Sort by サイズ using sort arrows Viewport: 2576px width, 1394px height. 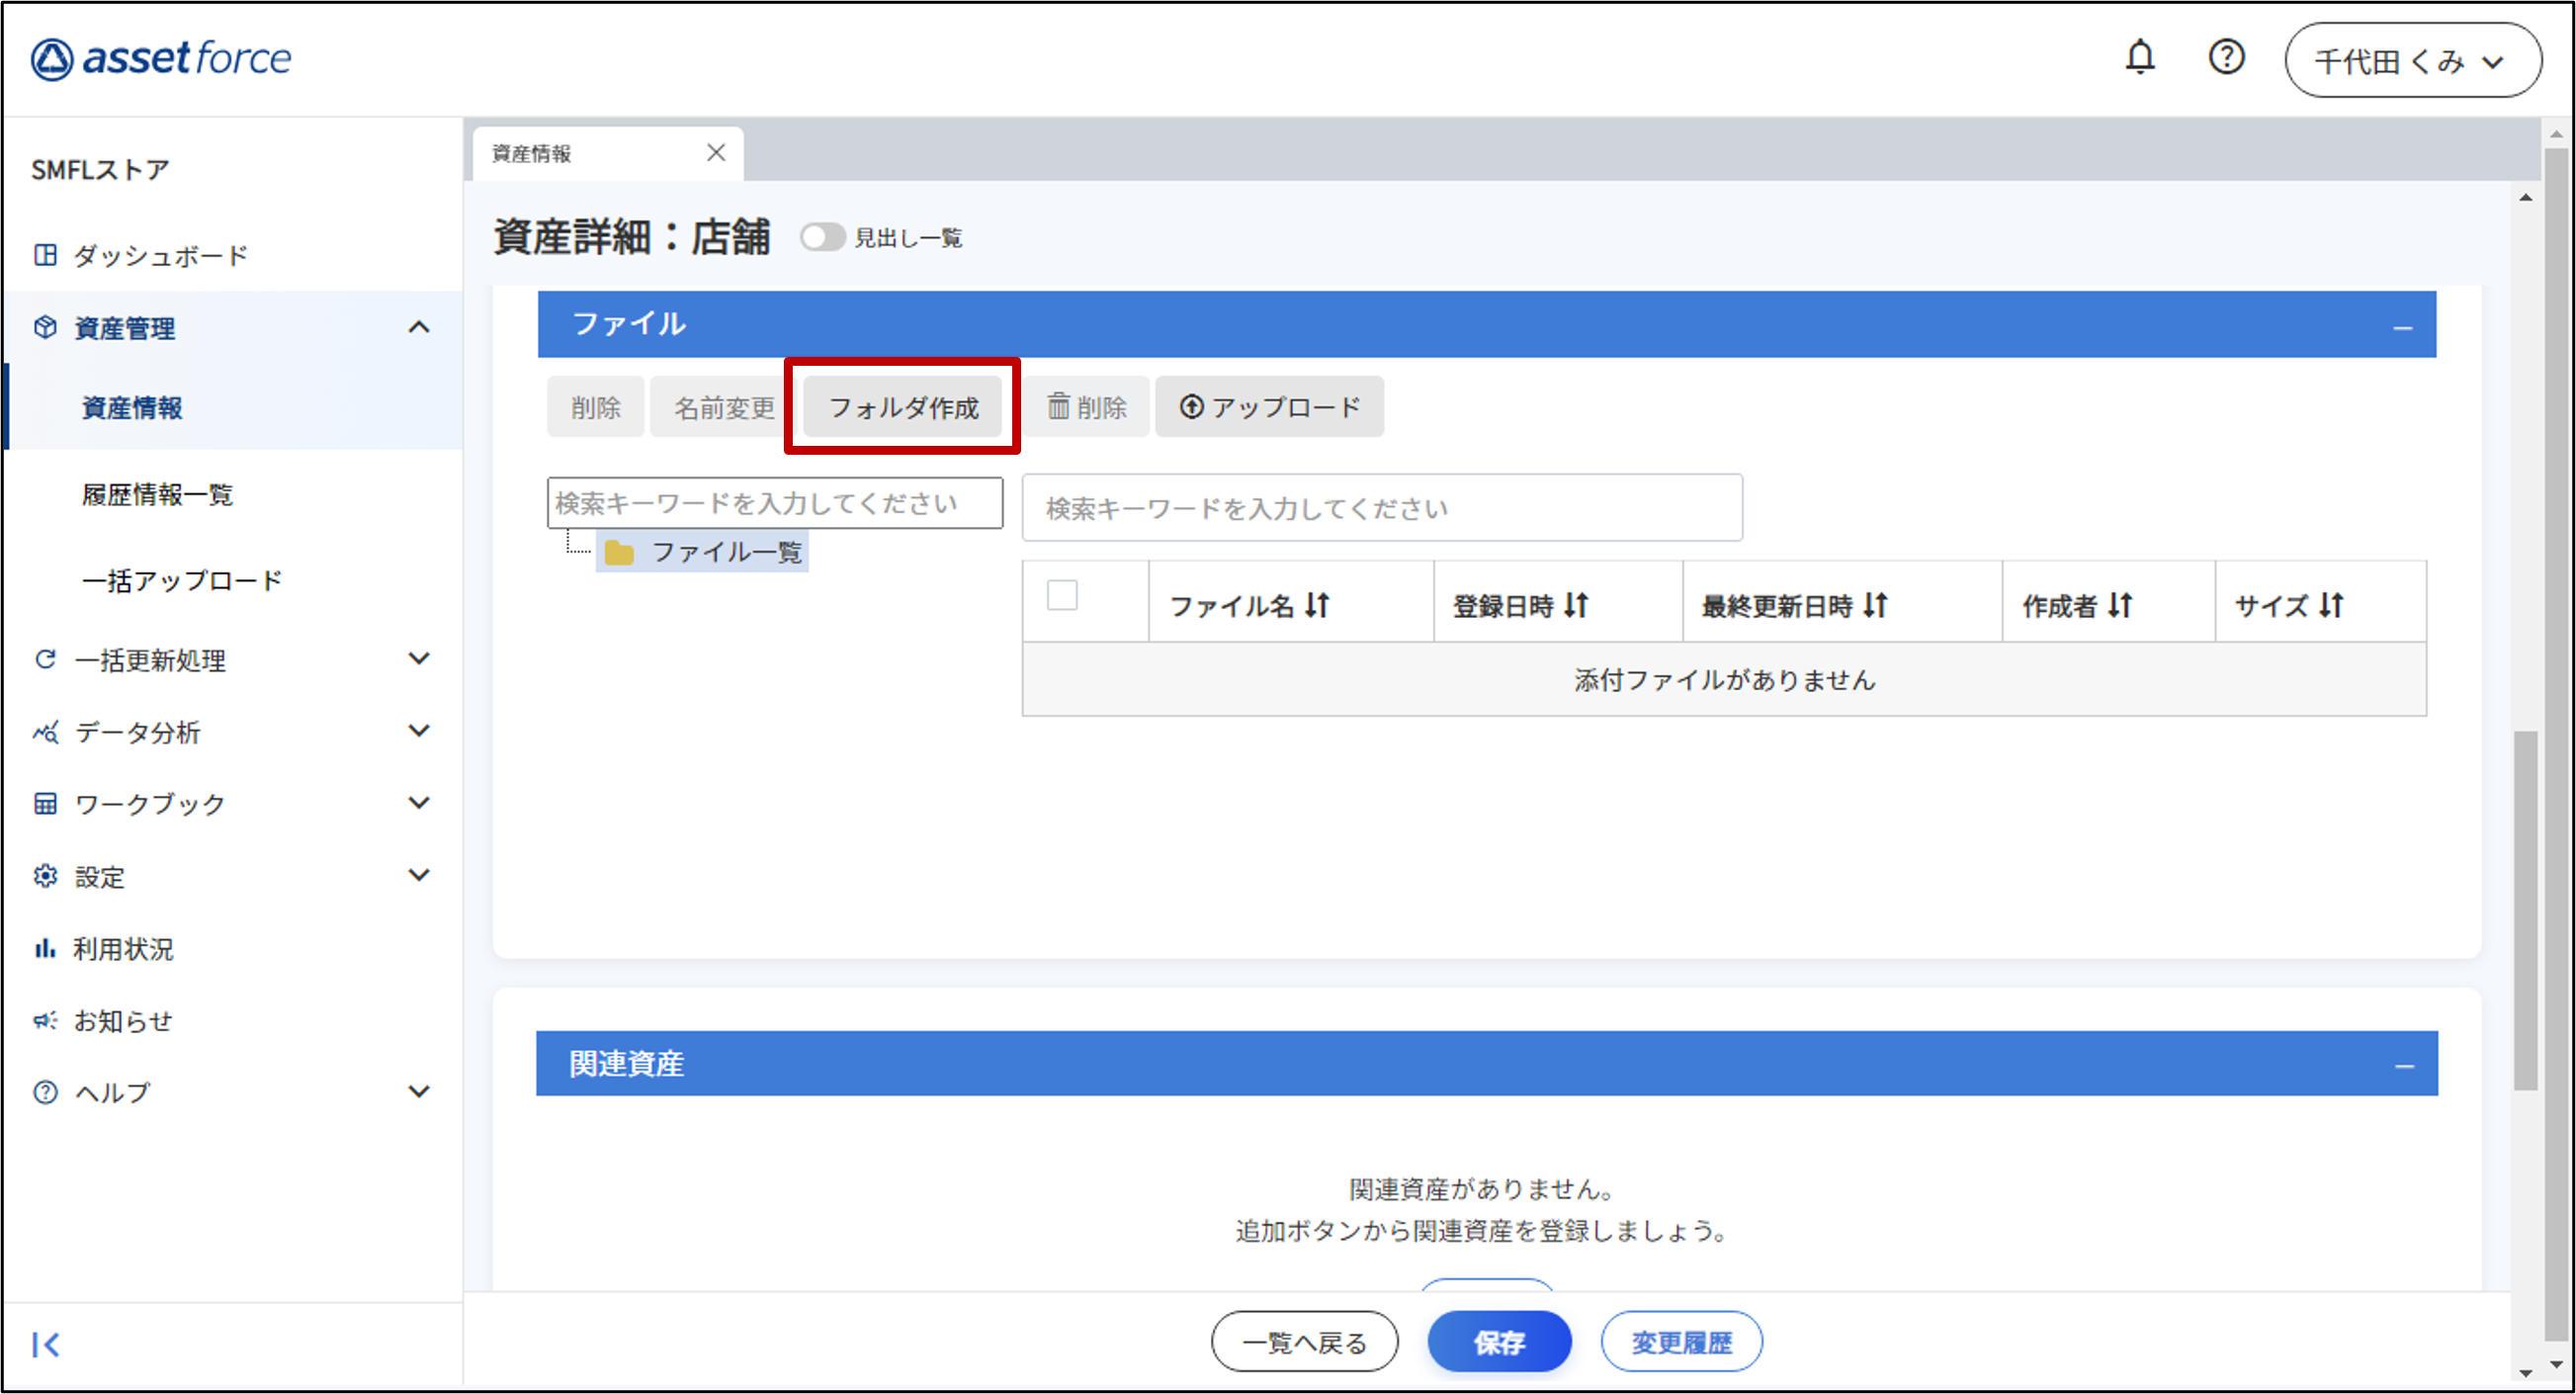click(2331, 605)
